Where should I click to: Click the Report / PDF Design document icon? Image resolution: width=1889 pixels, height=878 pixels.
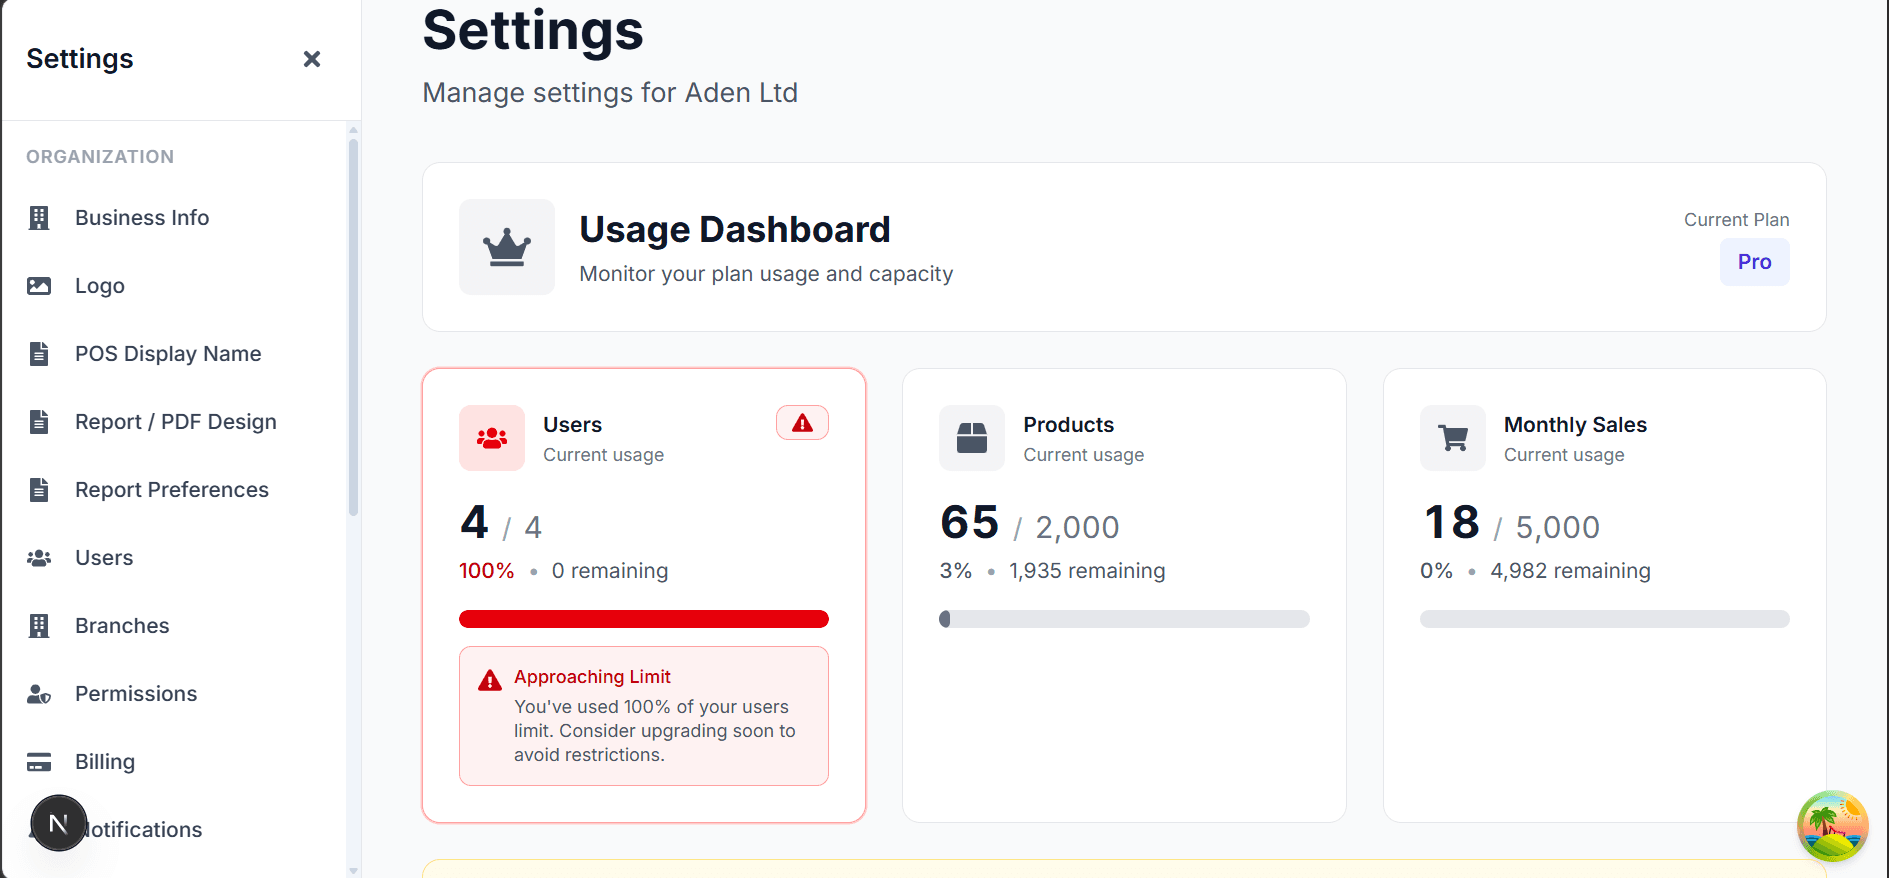(x=39, y=422)
